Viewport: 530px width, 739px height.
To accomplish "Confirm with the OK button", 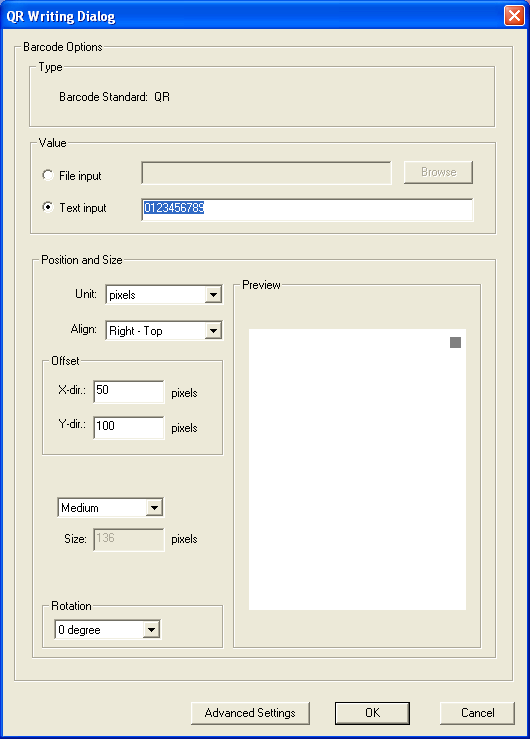I will point(372,713).
